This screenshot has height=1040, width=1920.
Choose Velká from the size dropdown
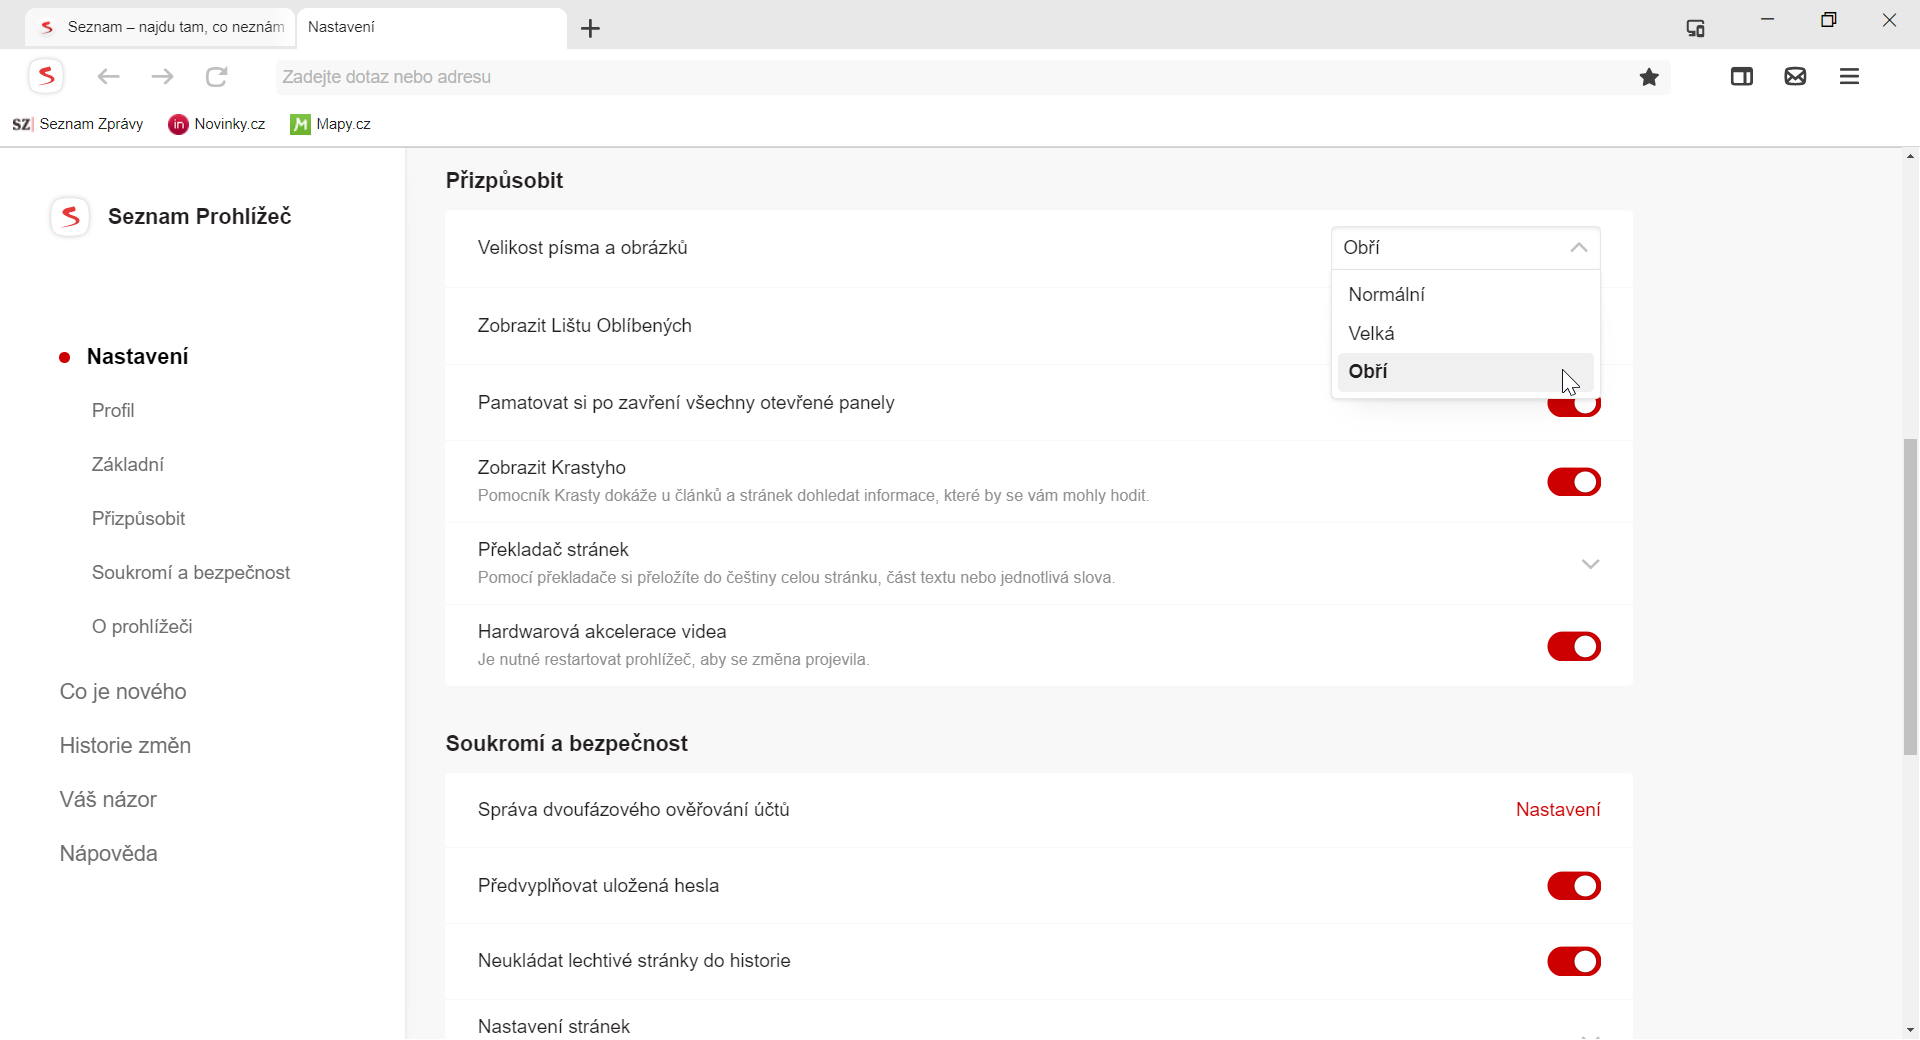[1466, 333]
